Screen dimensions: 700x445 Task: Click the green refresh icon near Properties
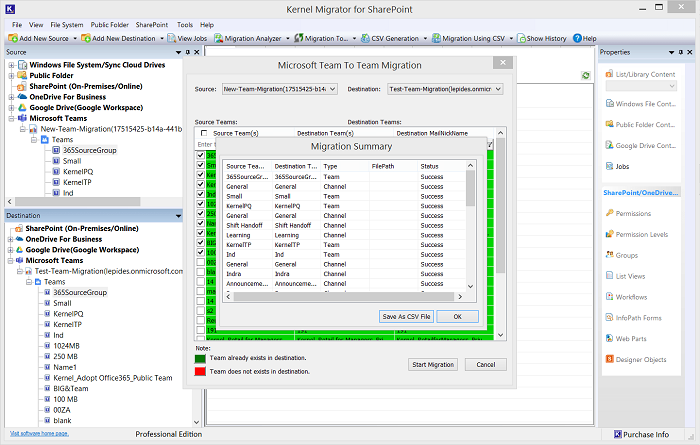pos(585,76)
